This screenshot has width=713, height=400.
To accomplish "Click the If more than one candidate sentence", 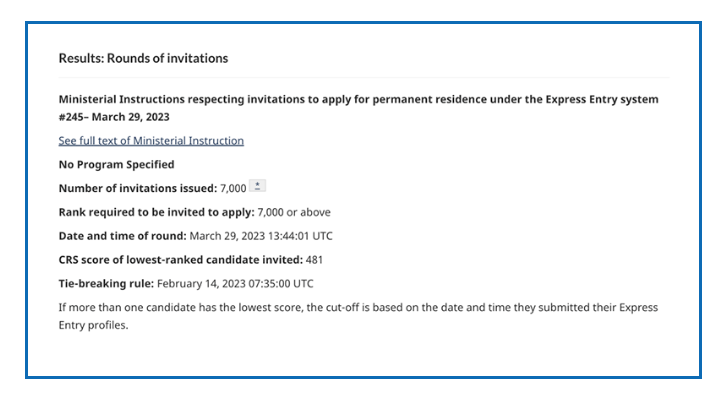I will pos(358,316).
